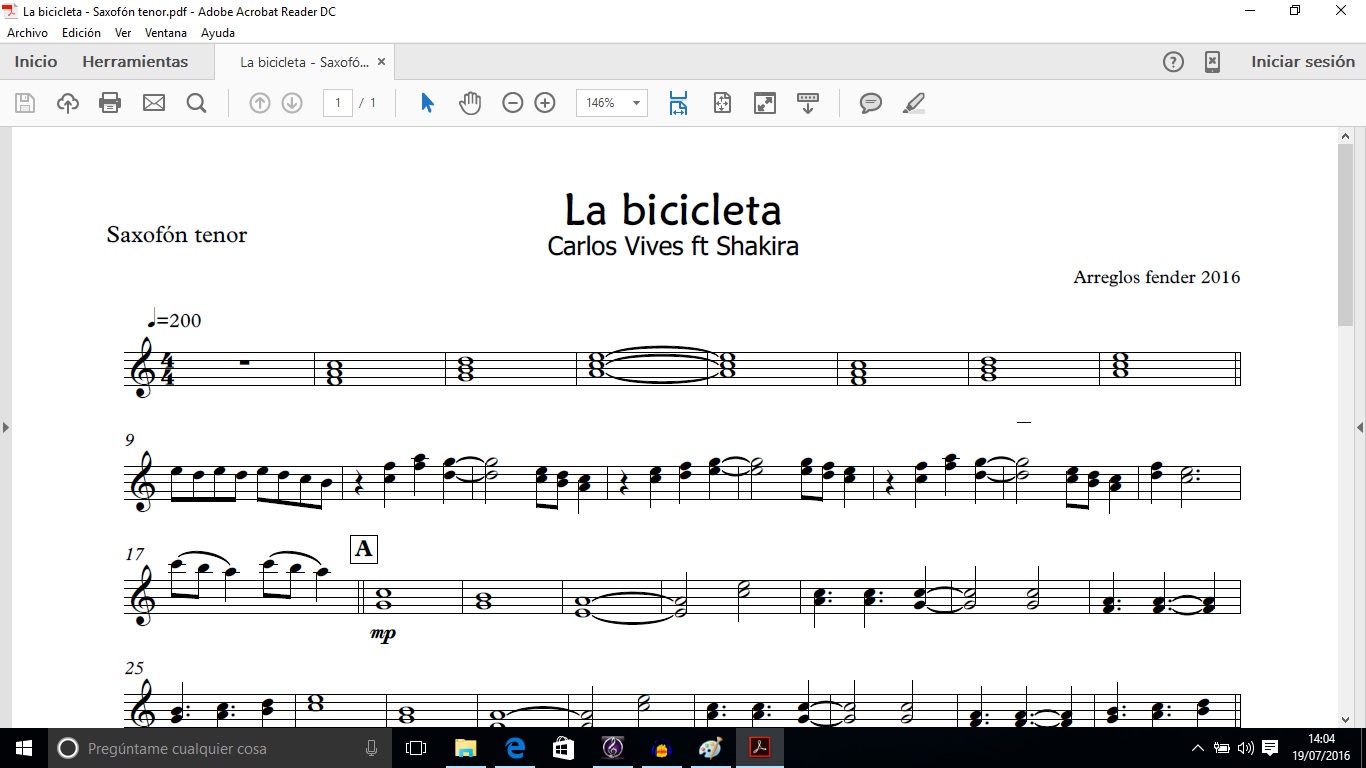Click the read mode download-style icon
The width and height of the screenshot is (1366, 768).
pyautogui.click(x=808, y=103)
